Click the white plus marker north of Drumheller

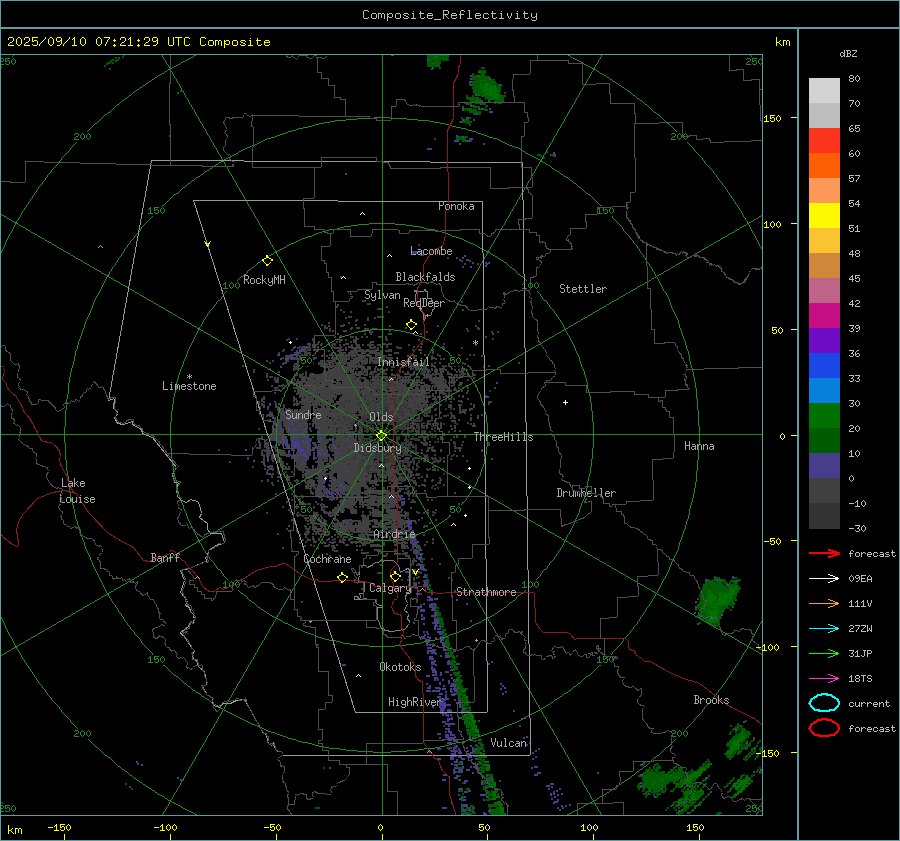click(565, 402)
